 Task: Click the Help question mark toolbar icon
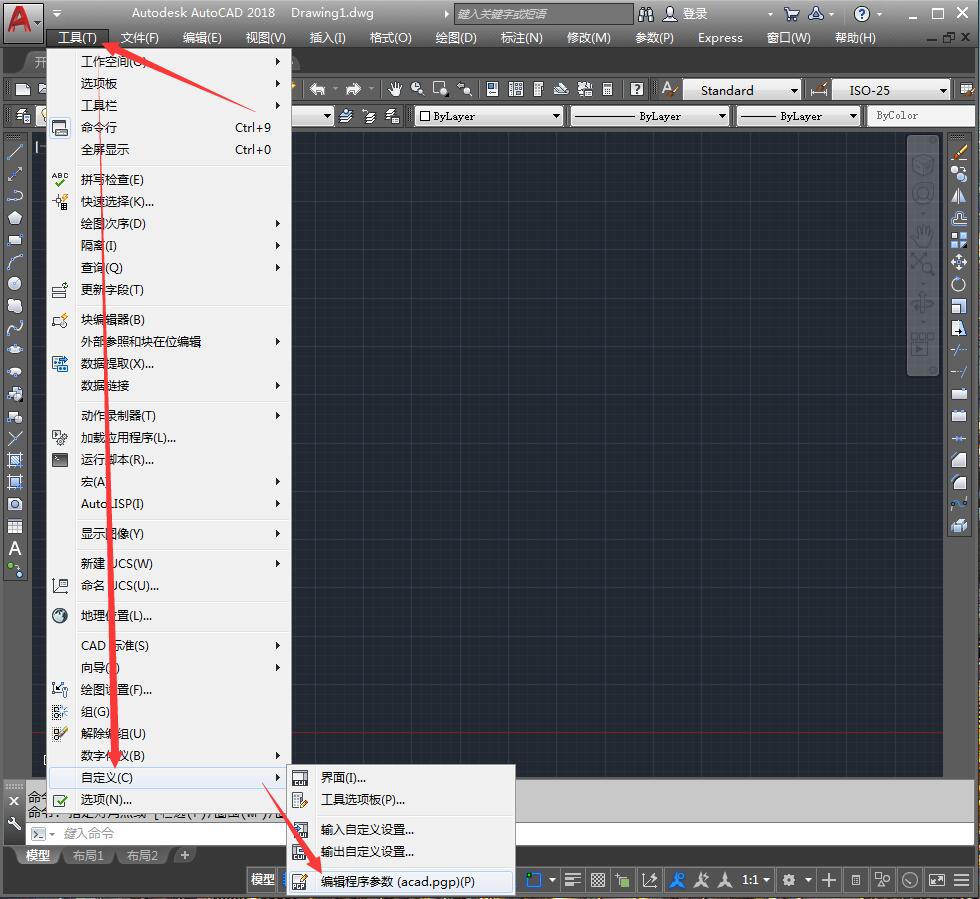(x=636, y=89)
